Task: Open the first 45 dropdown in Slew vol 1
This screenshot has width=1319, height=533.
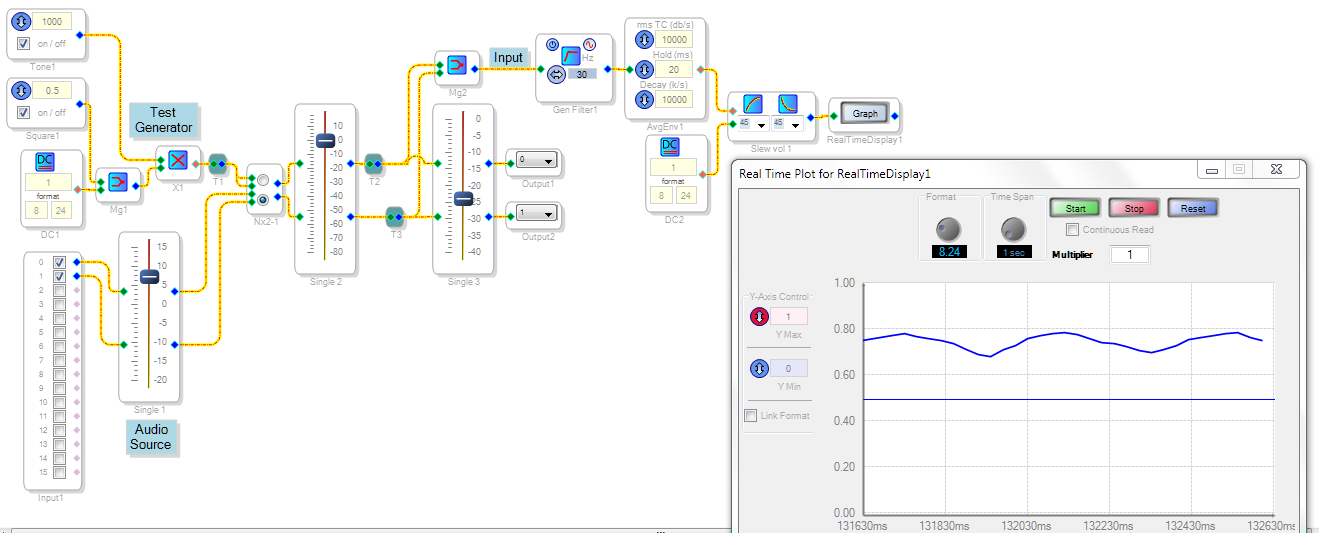Action: click(x=752, y=124)
